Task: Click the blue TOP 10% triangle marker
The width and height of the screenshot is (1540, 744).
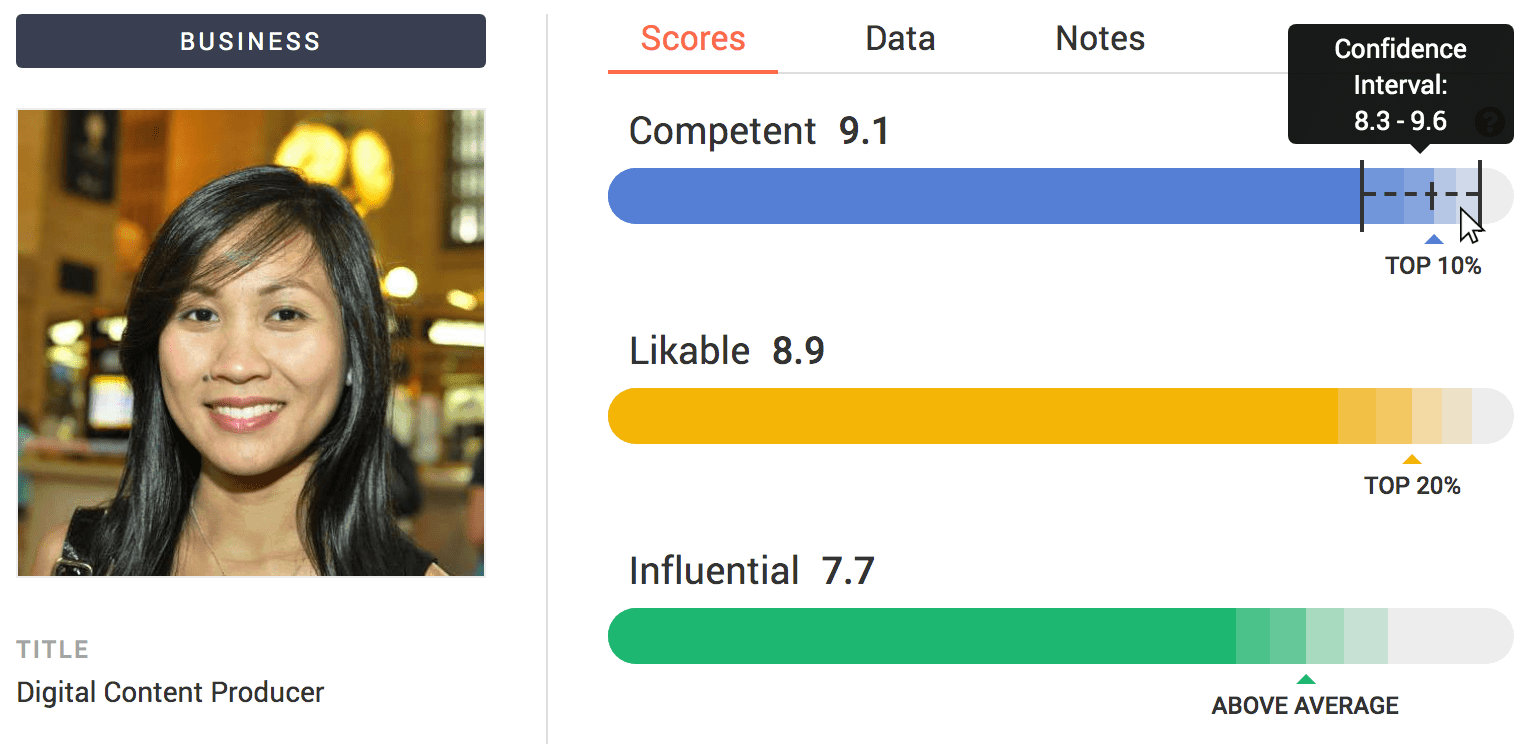Action: tap(1433, 239)
